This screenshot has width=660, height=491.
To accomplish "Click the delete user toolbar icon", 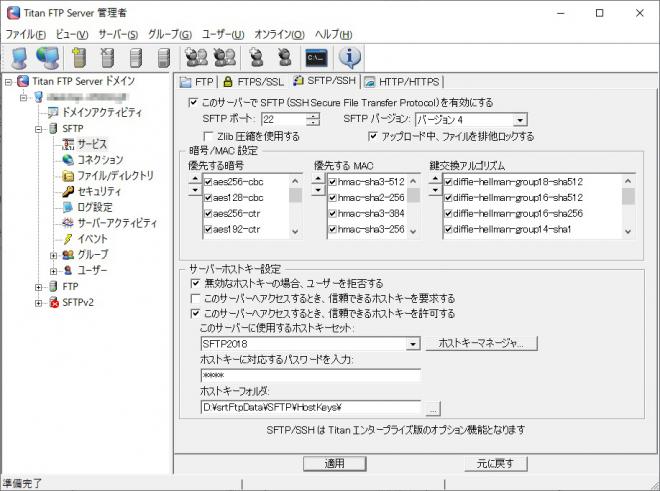I will 285,58.
